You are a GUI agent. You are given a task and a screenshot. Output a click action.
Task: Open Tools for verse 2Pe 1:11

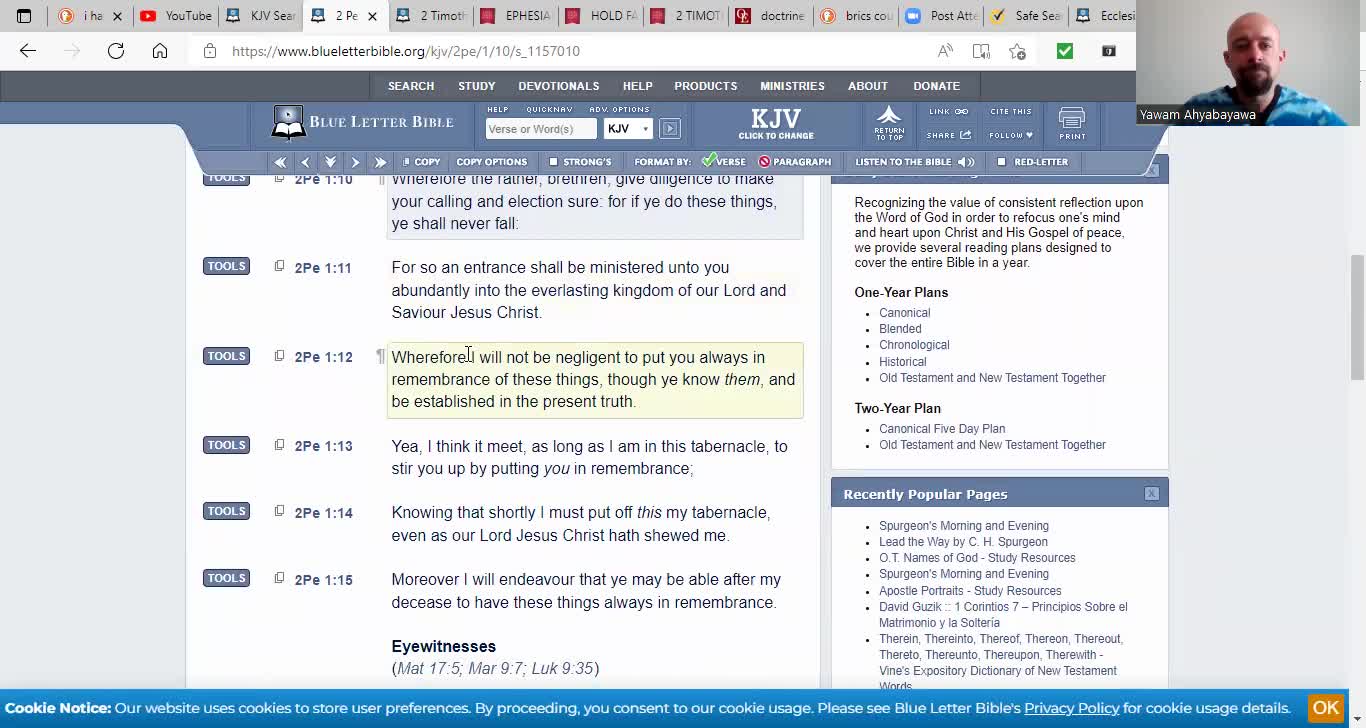click(x=226, y=266)
